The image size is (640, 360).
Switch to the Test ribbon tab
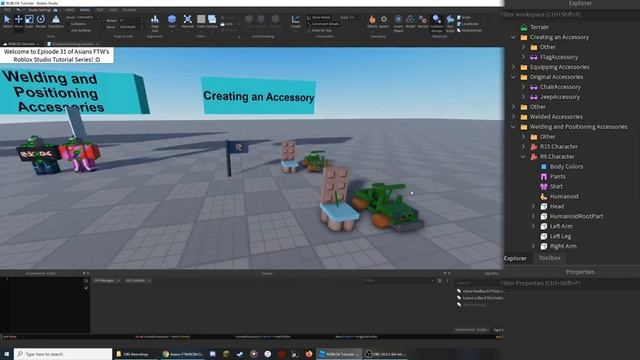(x=100, y=10)
